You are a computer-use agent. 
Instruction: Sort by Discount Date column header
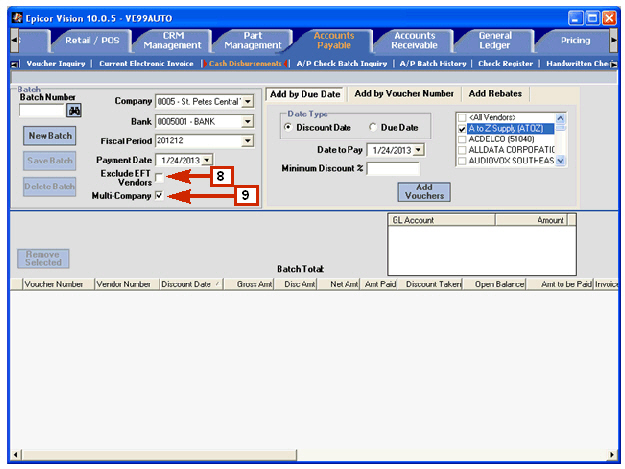click(190, 284)
